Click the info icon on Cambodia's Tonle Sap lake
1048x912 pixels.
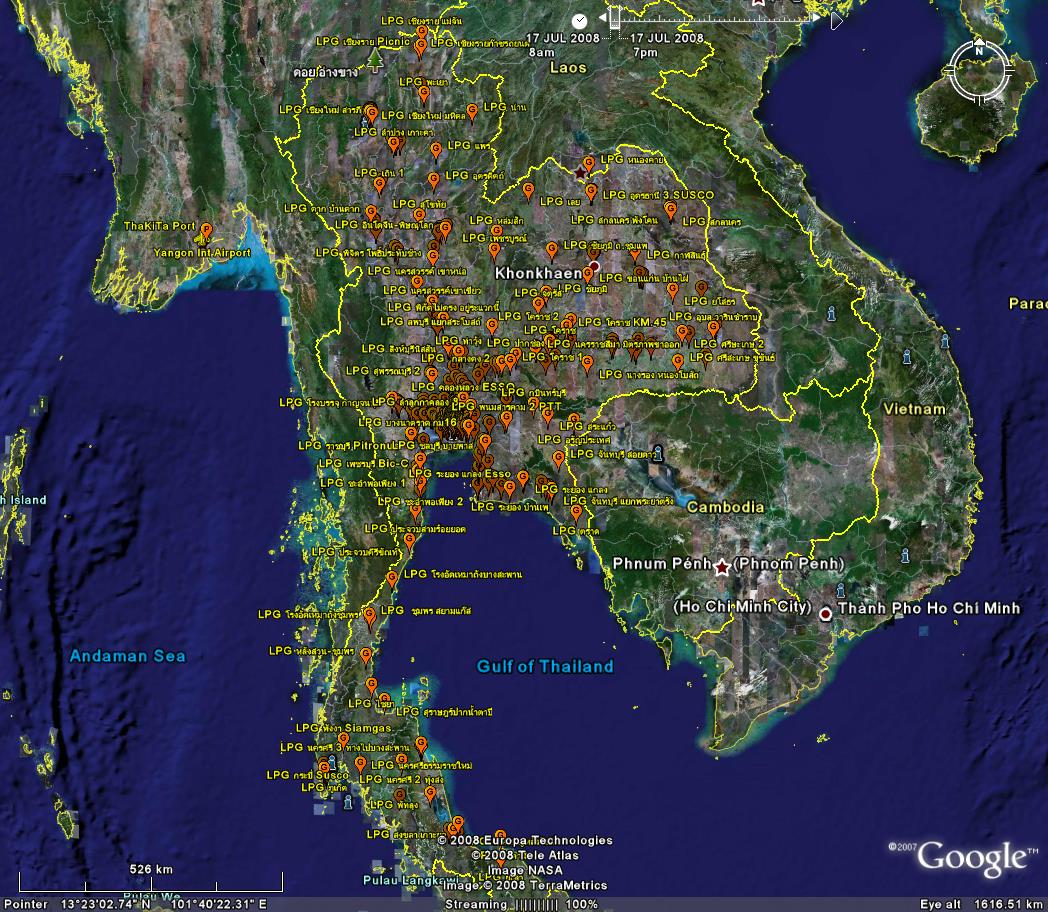(657, 452)
